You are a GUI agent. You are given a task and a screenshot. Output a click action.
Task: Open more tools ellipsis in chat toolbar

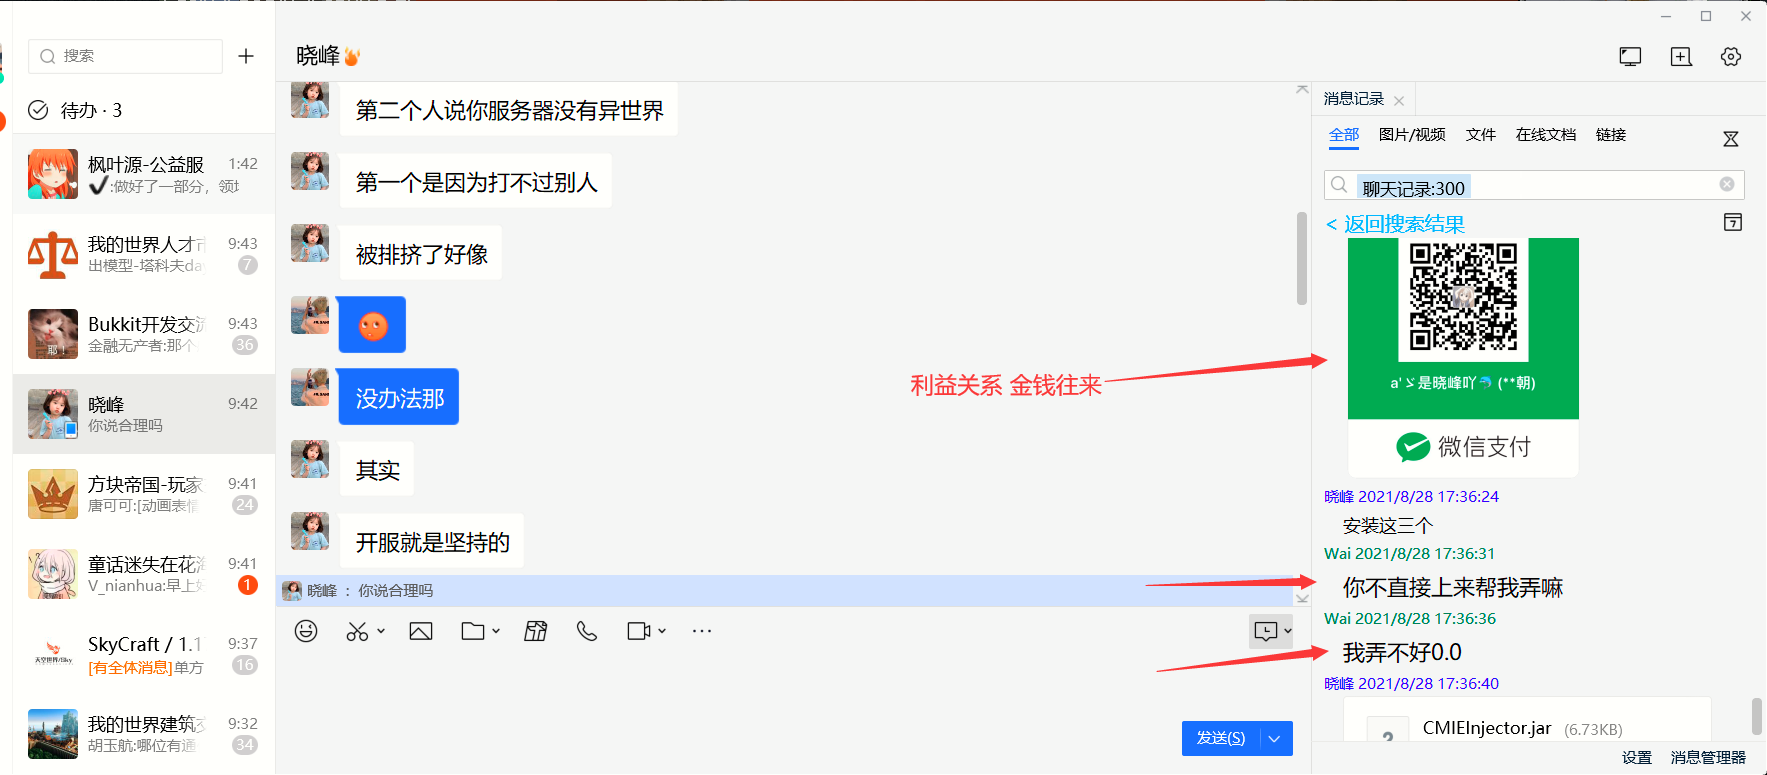[702, 631]
